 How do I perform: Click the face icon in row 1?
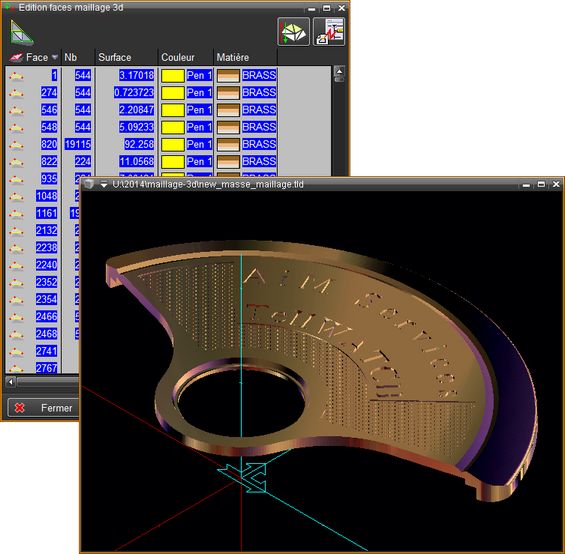pyautogui.click(x=16, y=76)
